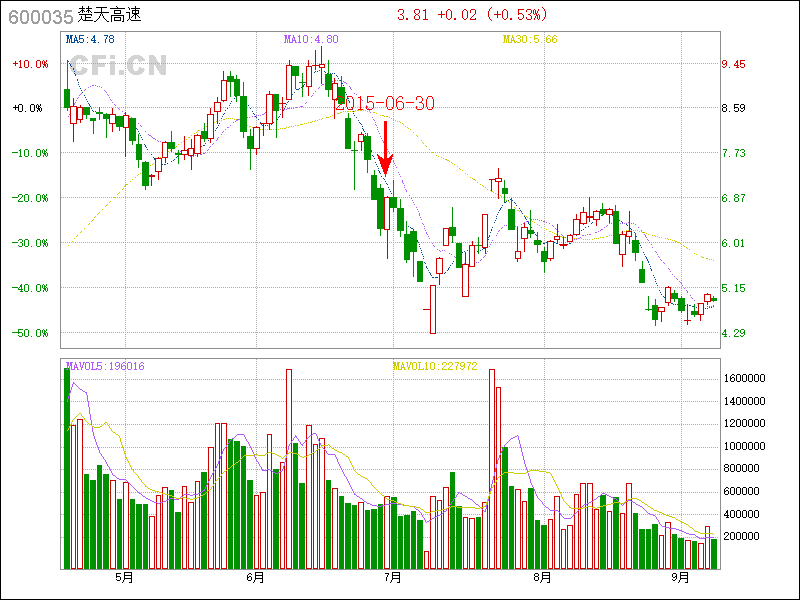Click the MAVOL10:227972 volume label
800x600 pixels.
tap(434, 366)
